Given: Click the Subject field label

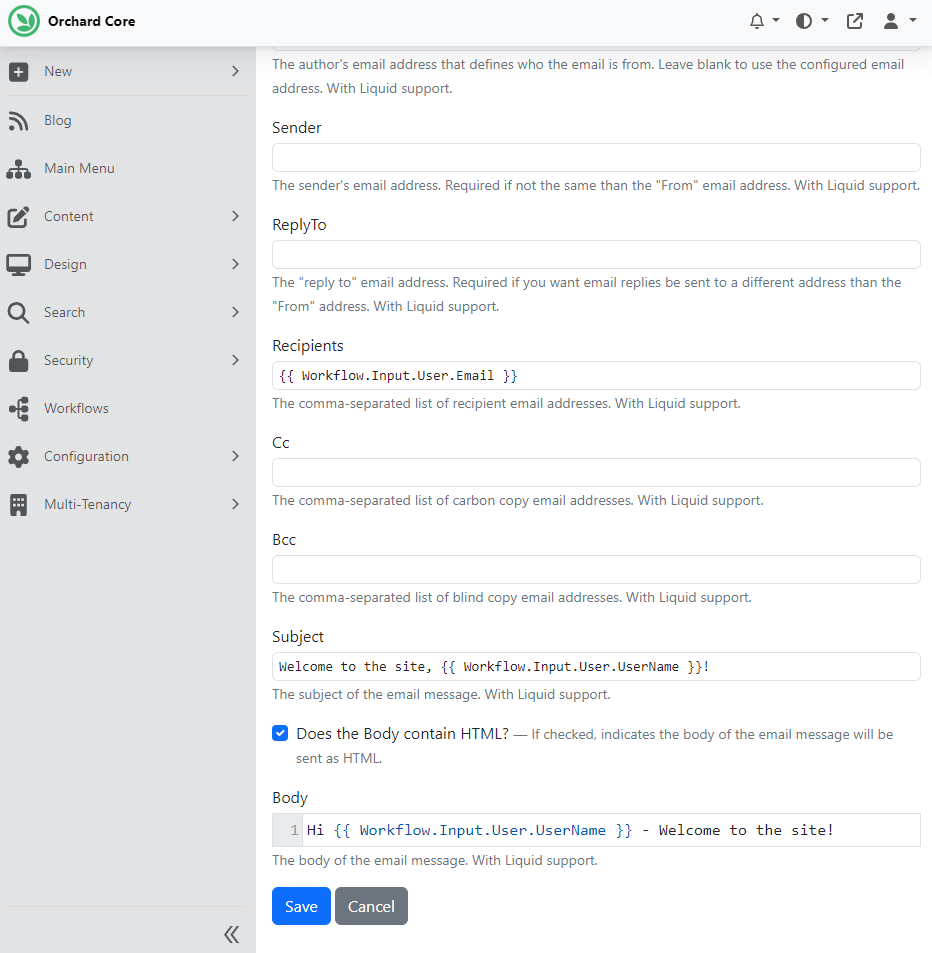Looking at the screenshot, I should [298, 637].
